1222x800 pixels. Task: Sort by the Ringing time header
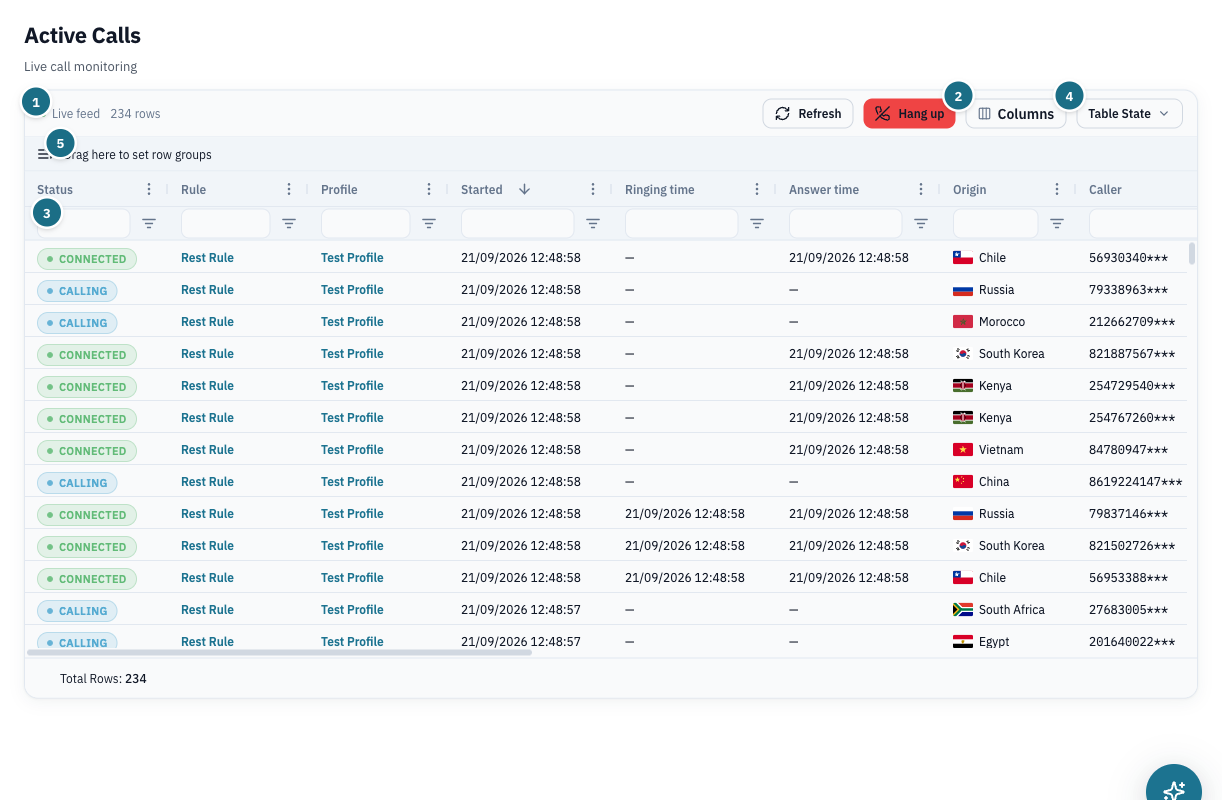(x=659, y=189)
